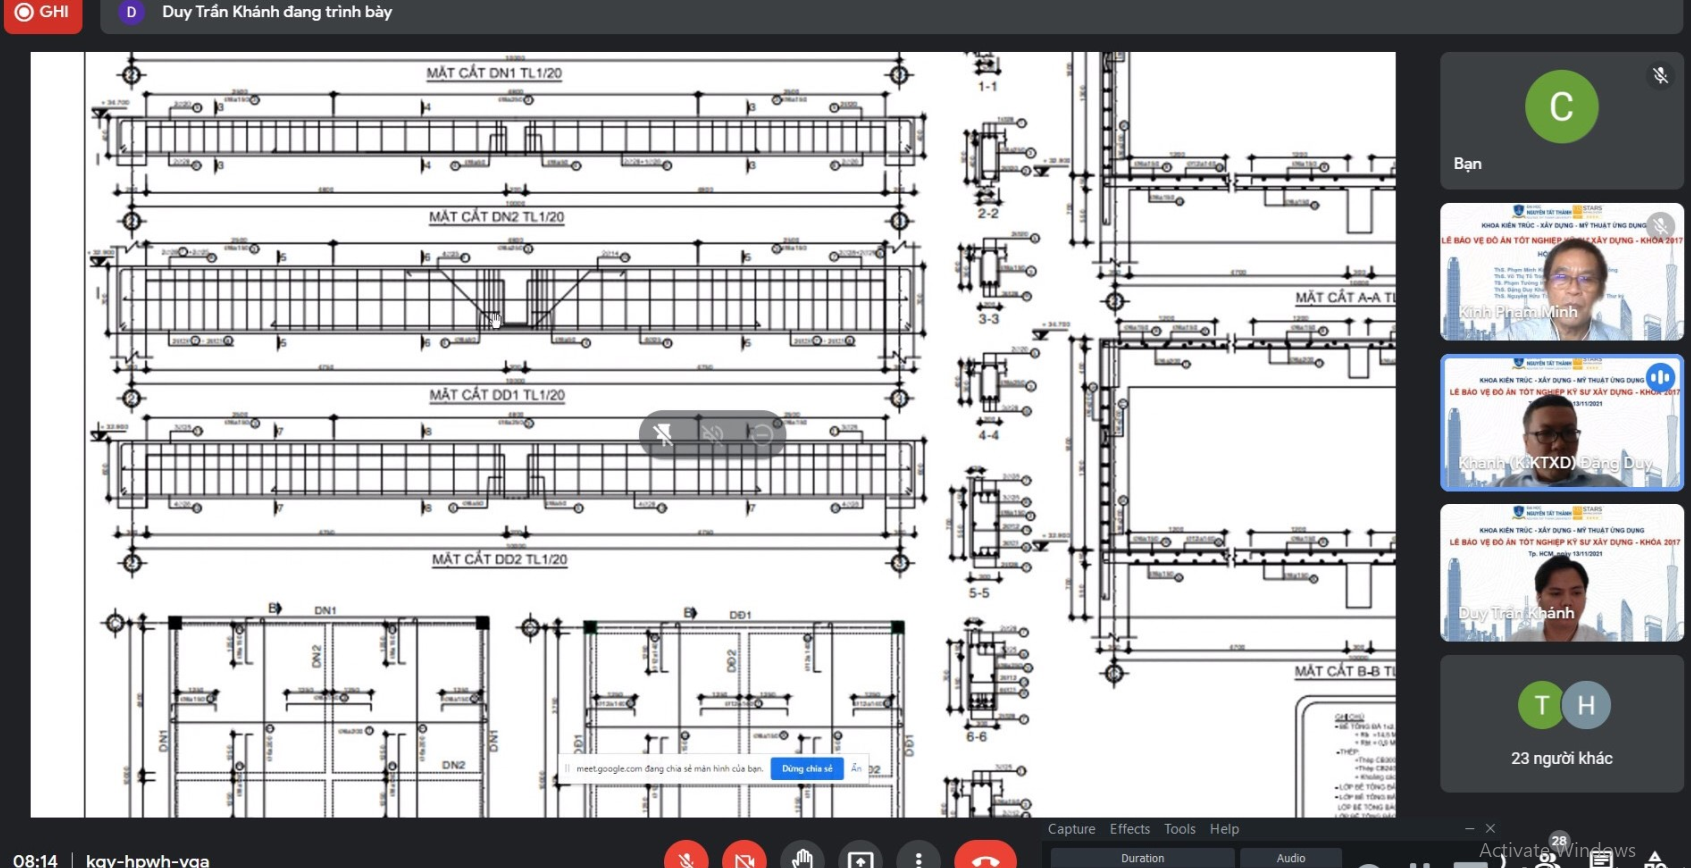Unmute the microphone in the call bar
The height and width of the screenshot is (868, 1691).
click(x=686, y=858)
